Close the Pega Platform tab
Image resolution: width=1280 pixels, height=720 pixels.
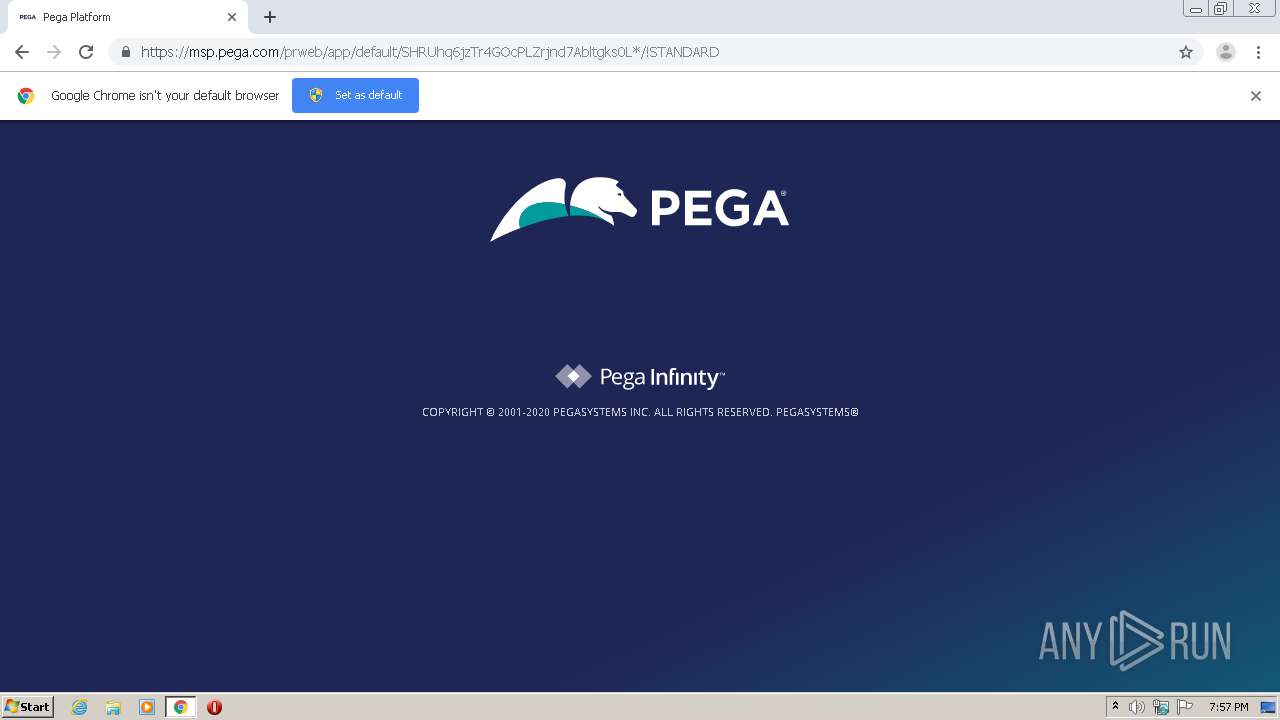click(232, 17)
